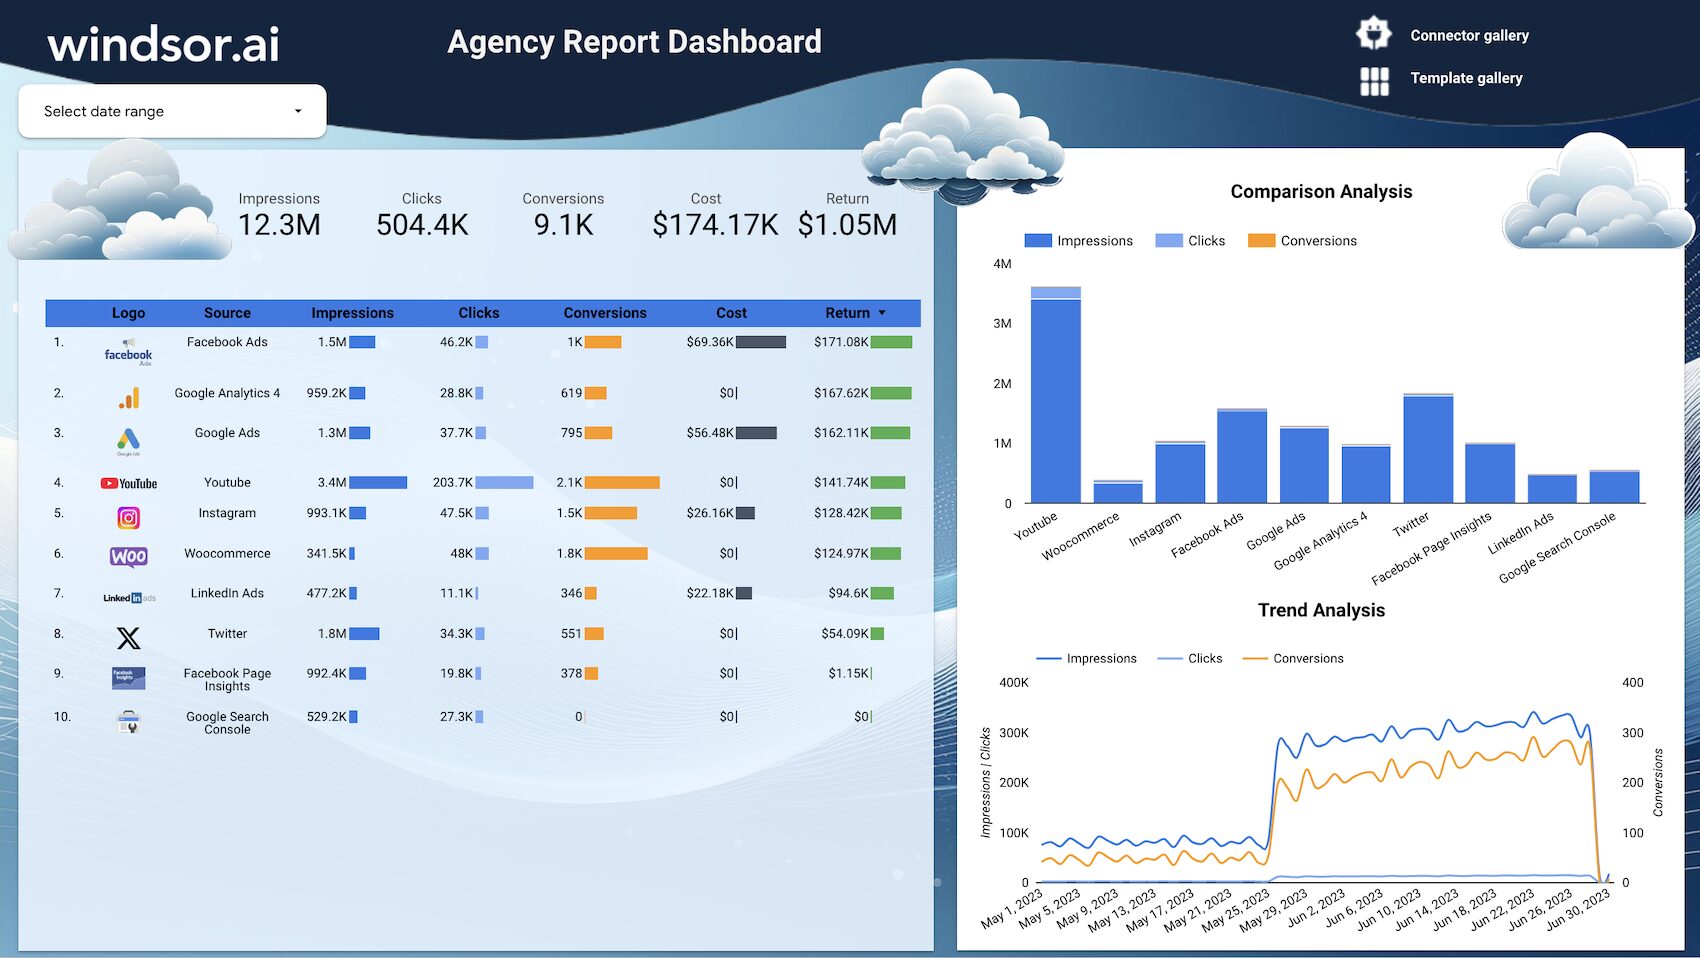Image resolution: width=1700 pixels, height=958 pixels.
Task: Click the Logo column header
Action: 128,313
